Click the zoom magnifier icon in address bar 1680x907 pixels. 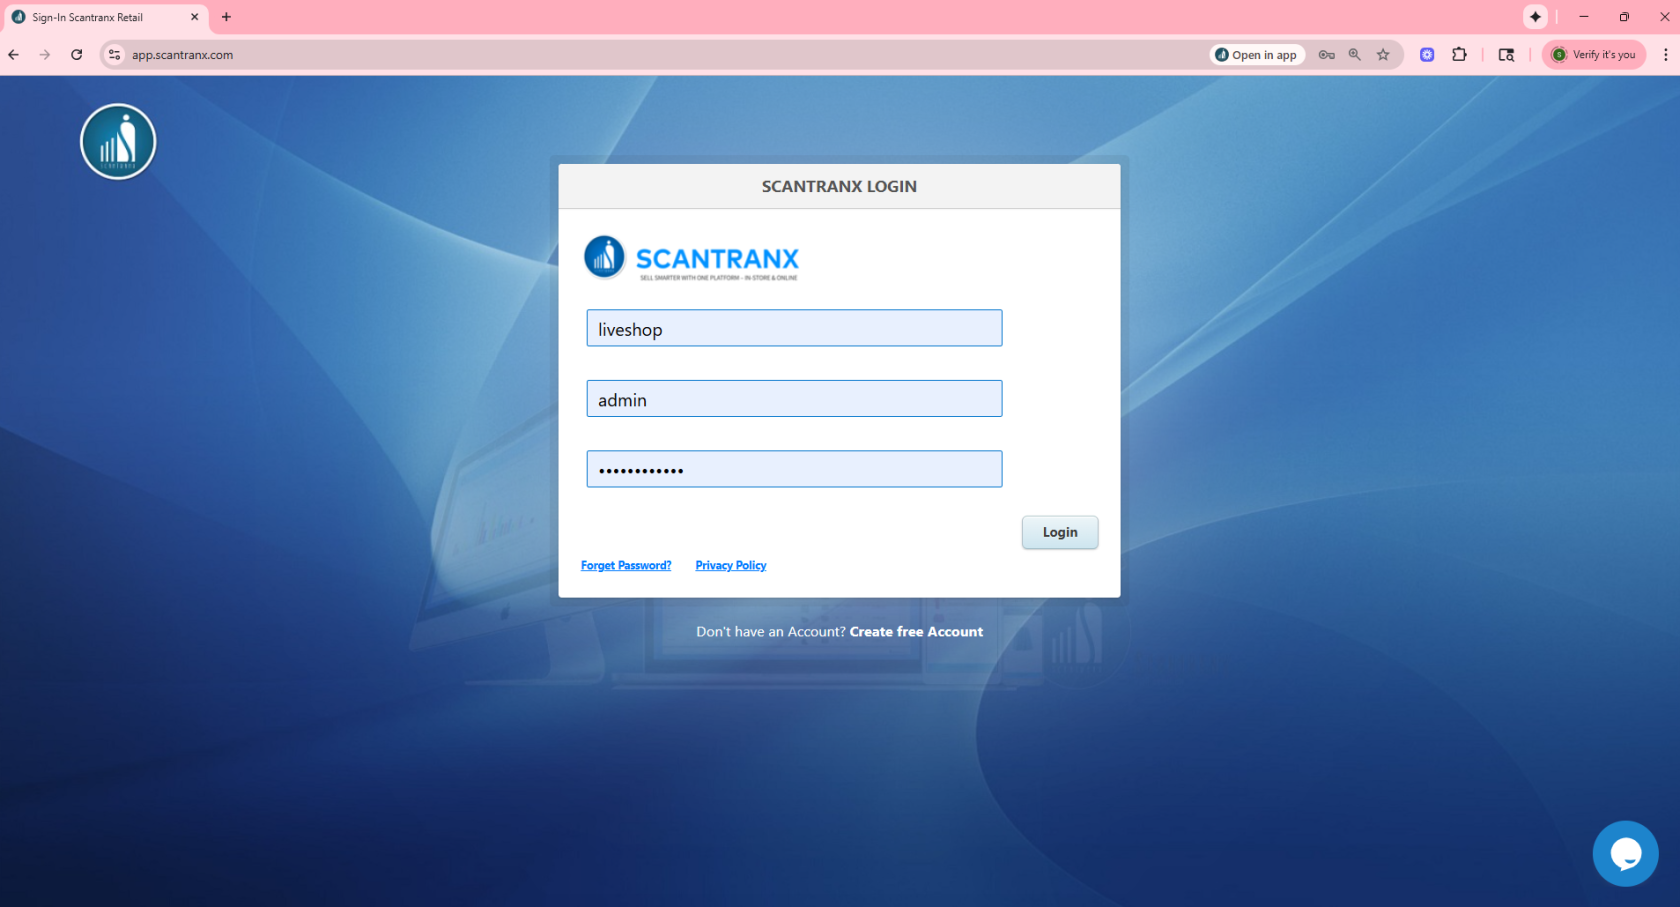pyautogui.click(x=1354, y=55)
